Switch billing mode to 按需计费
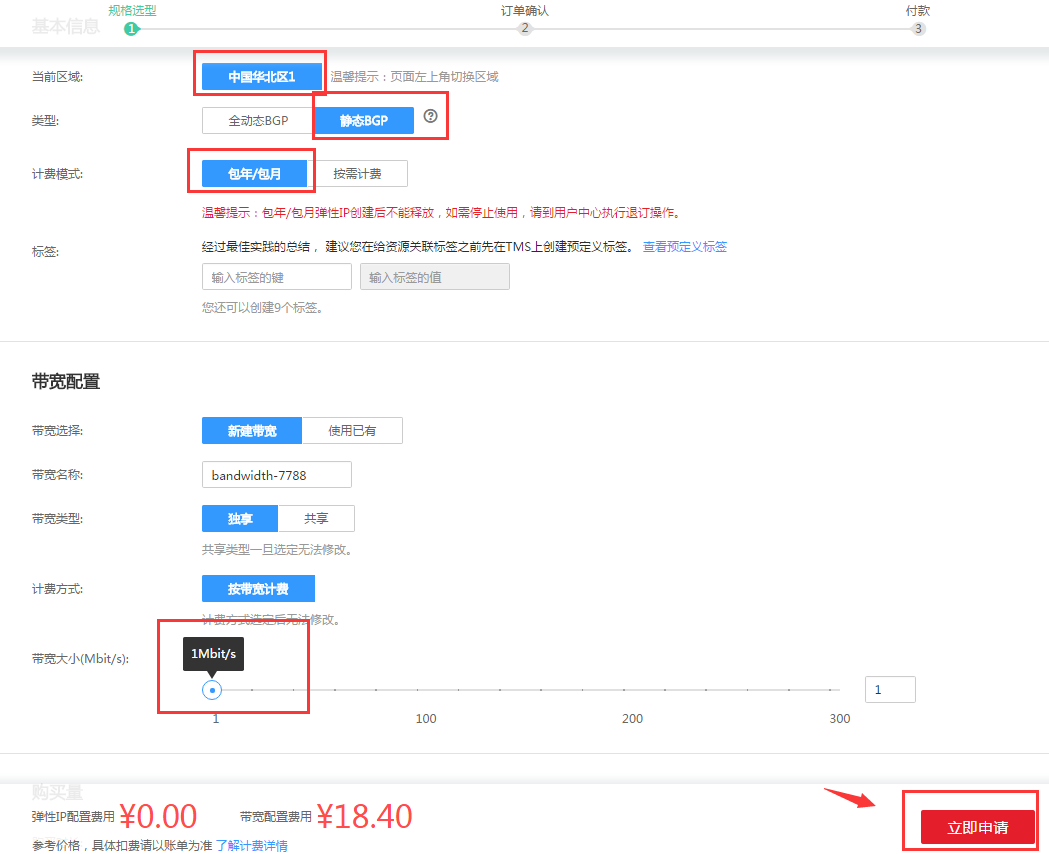The width and height of the screenshot is (1049, 854). (357, 174)
